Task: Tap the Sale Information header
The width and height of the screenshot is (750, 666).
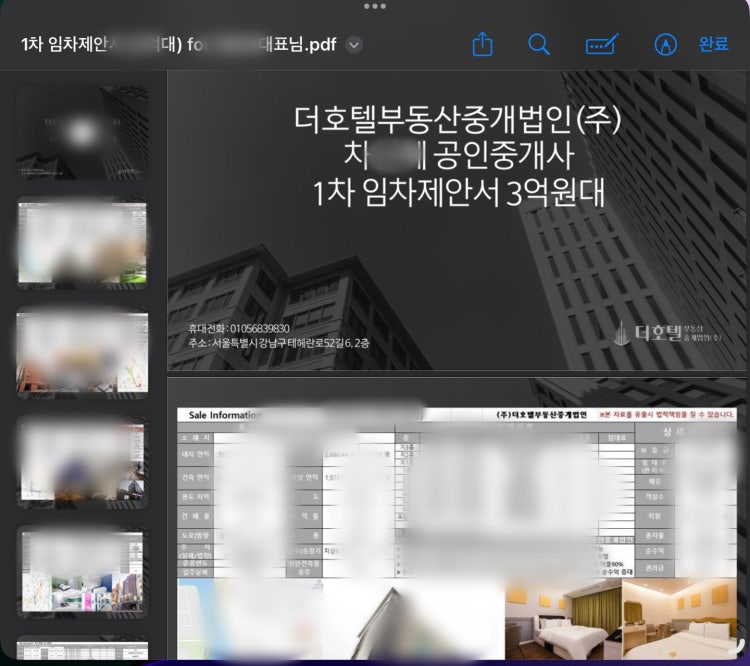Action: tap(224, 415)
